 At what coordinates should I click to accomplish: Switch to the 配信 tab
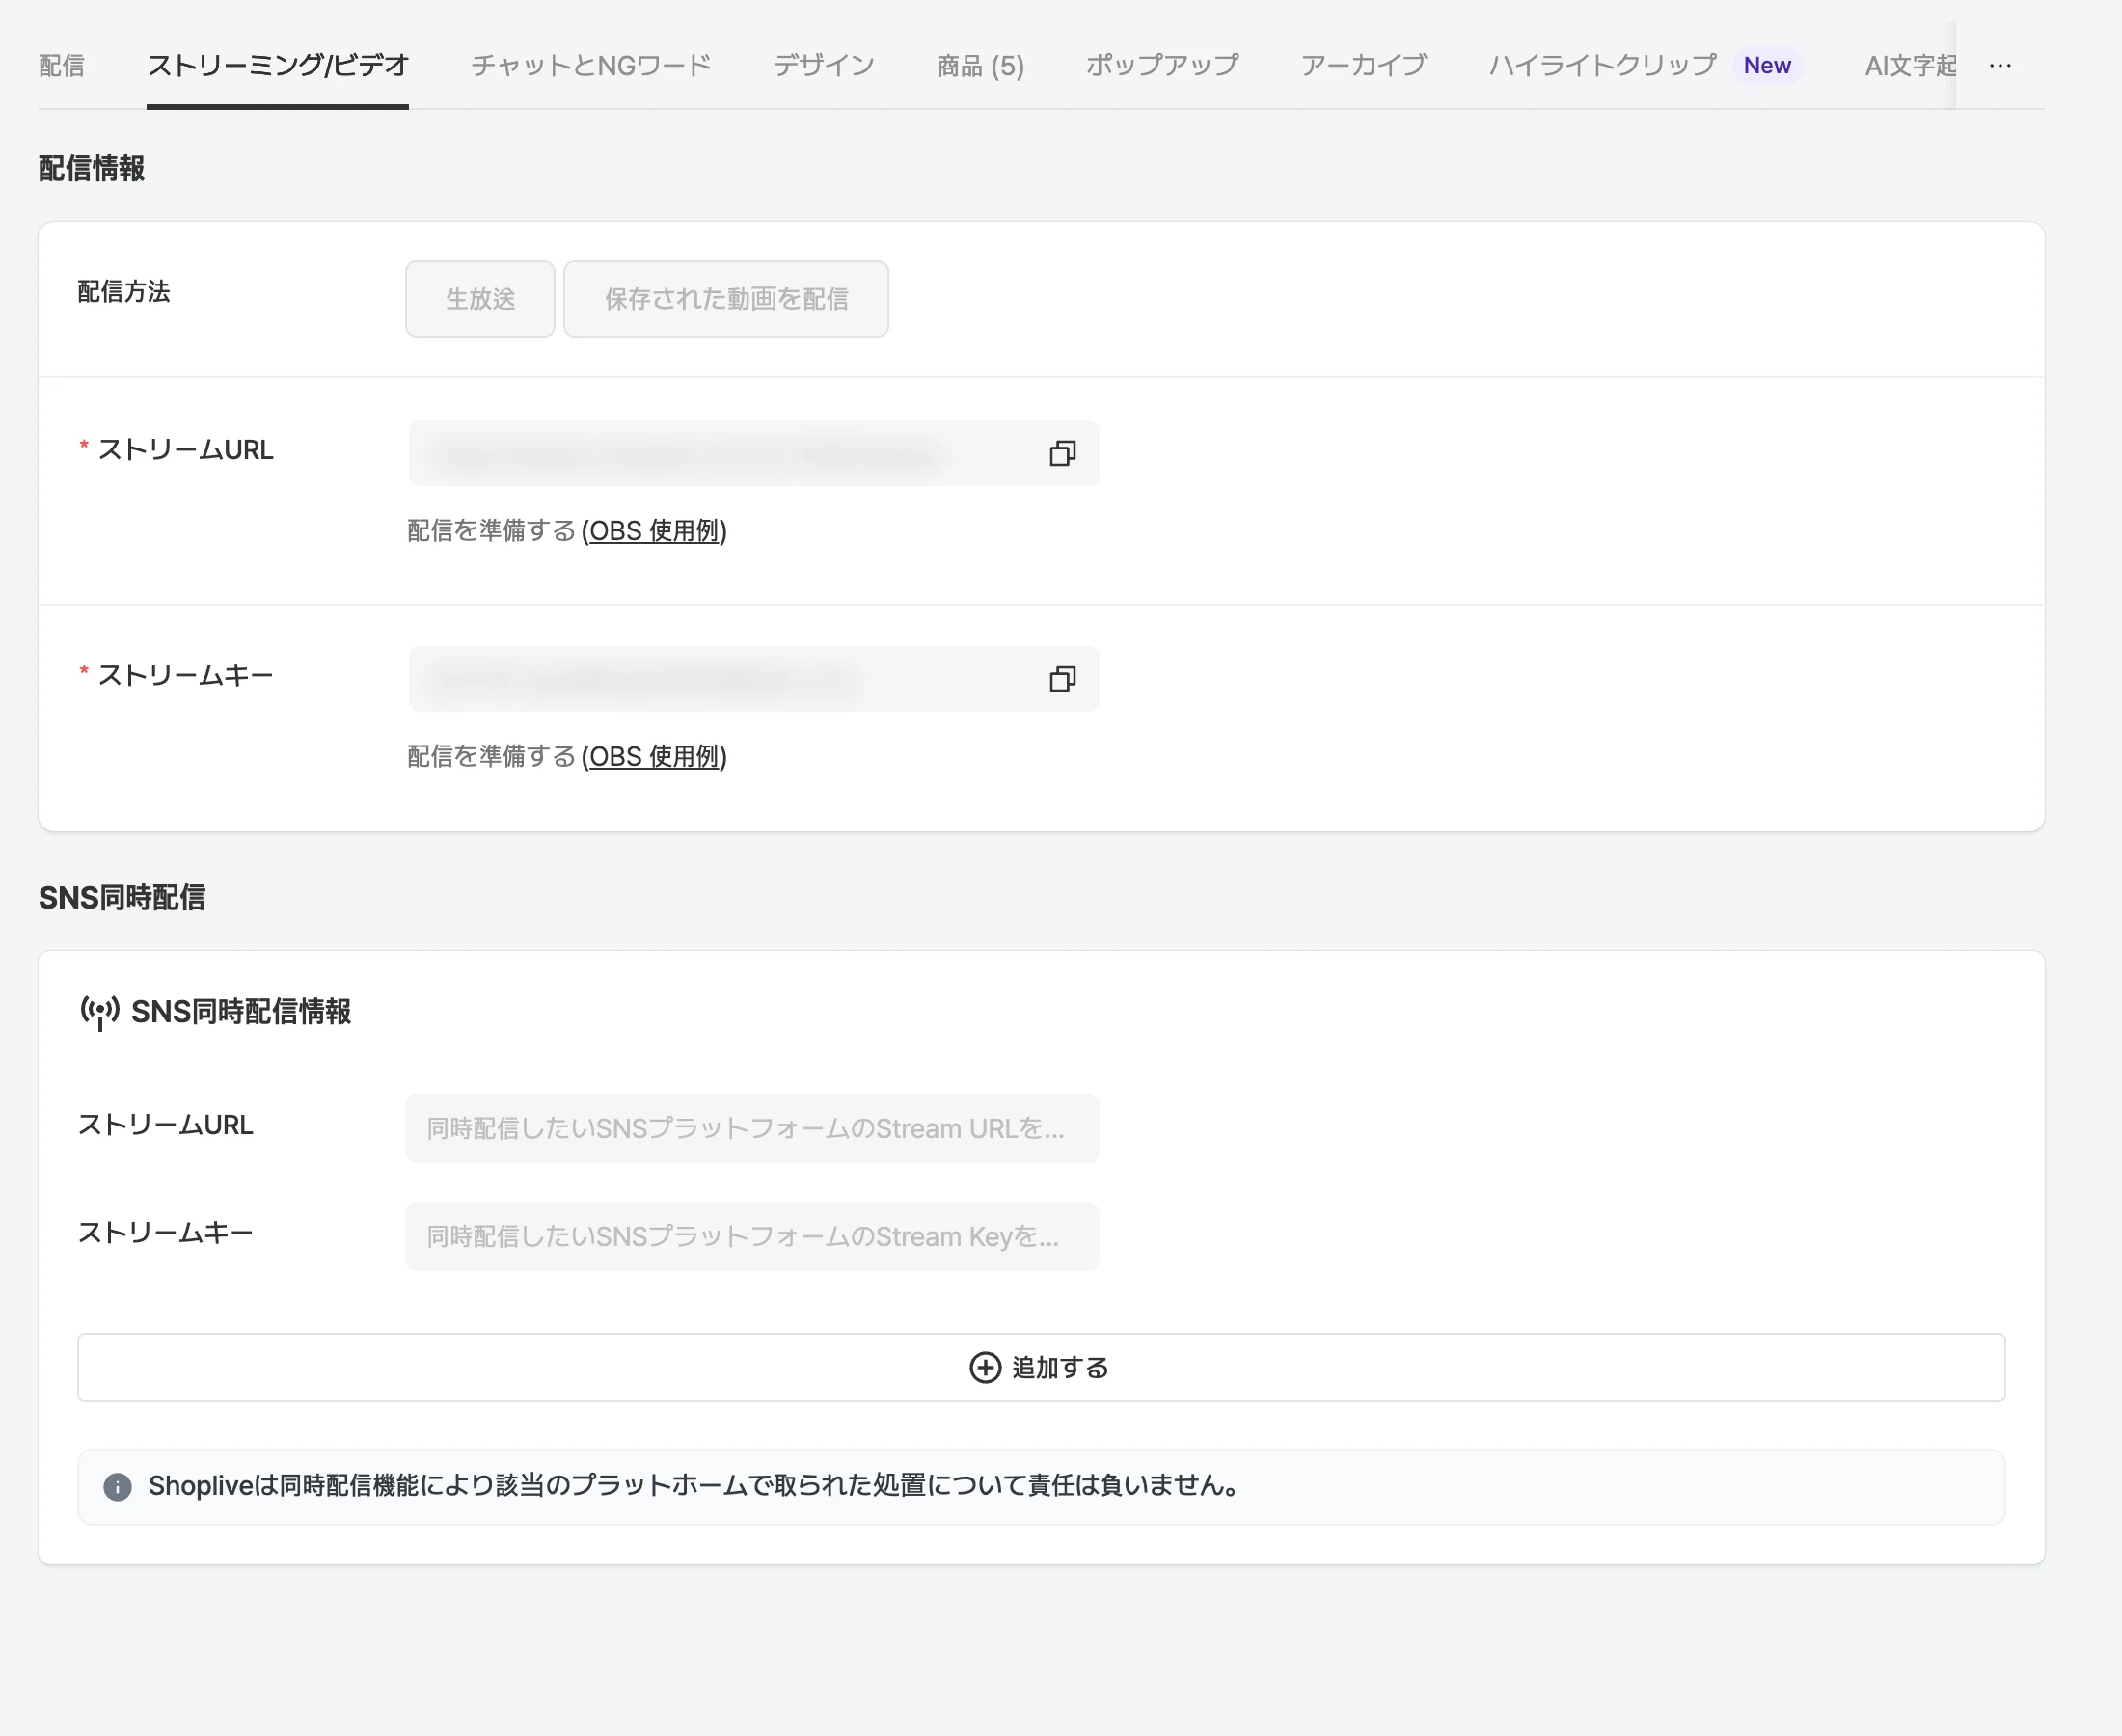(x=61, y=65)
